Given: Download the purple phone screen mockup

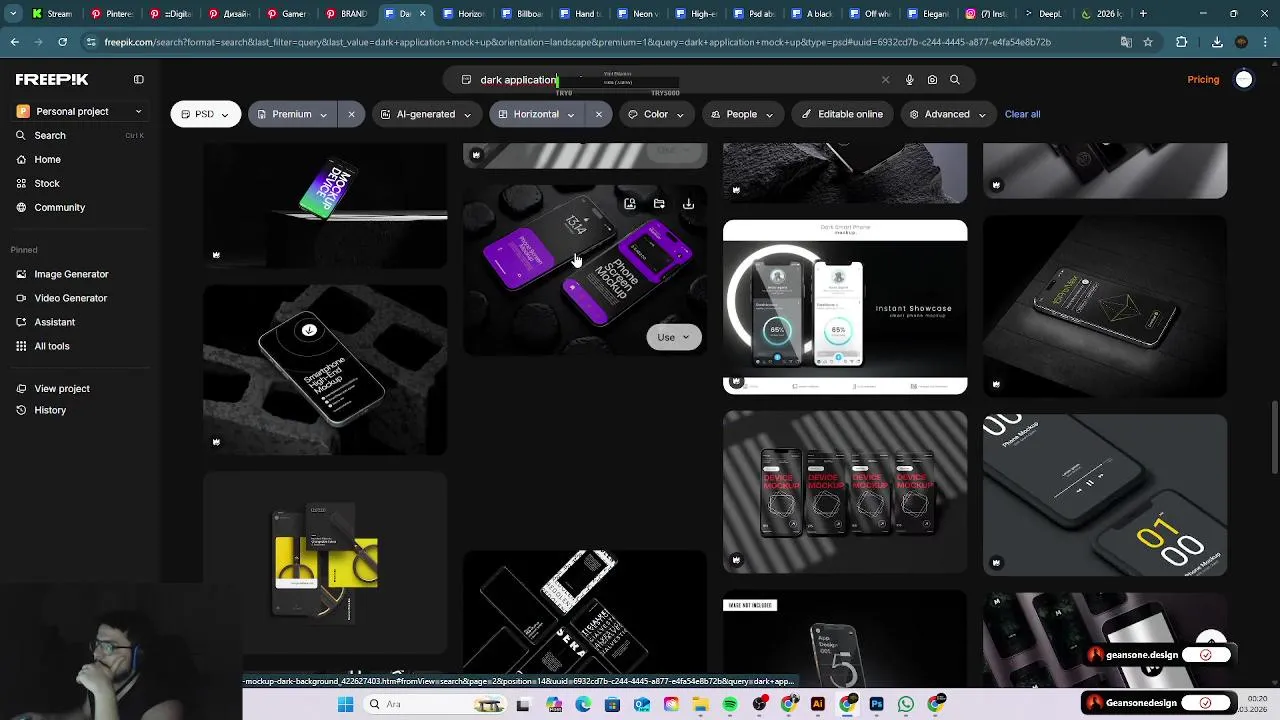Looking at the screenshot, I should tap(688, 204).
